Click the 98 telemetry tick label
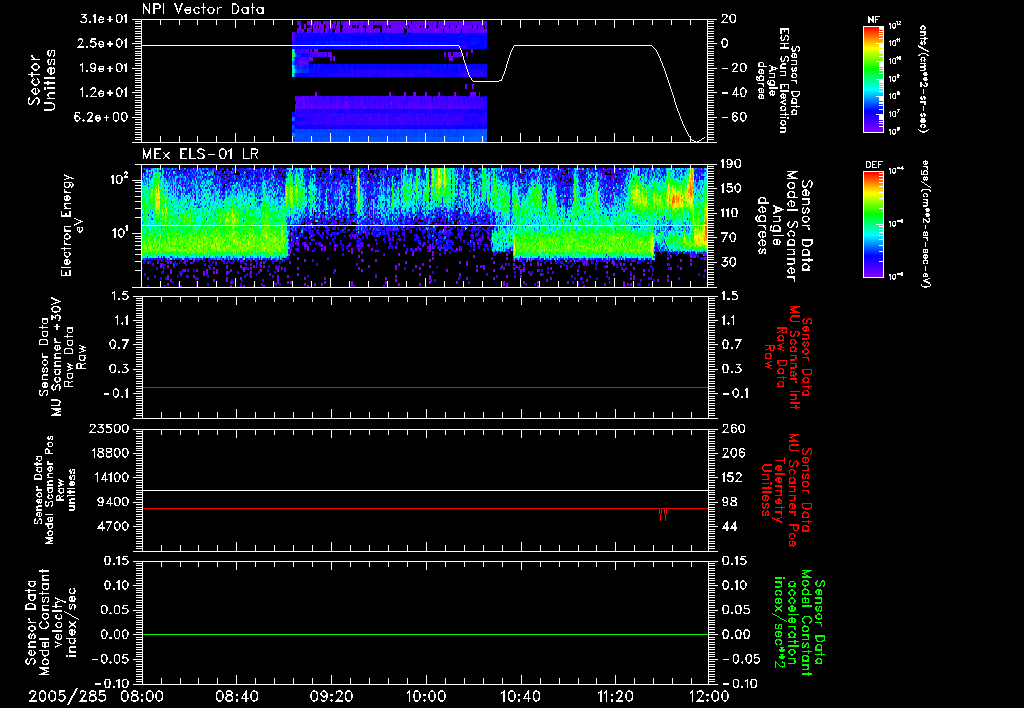 coord(729,502)
